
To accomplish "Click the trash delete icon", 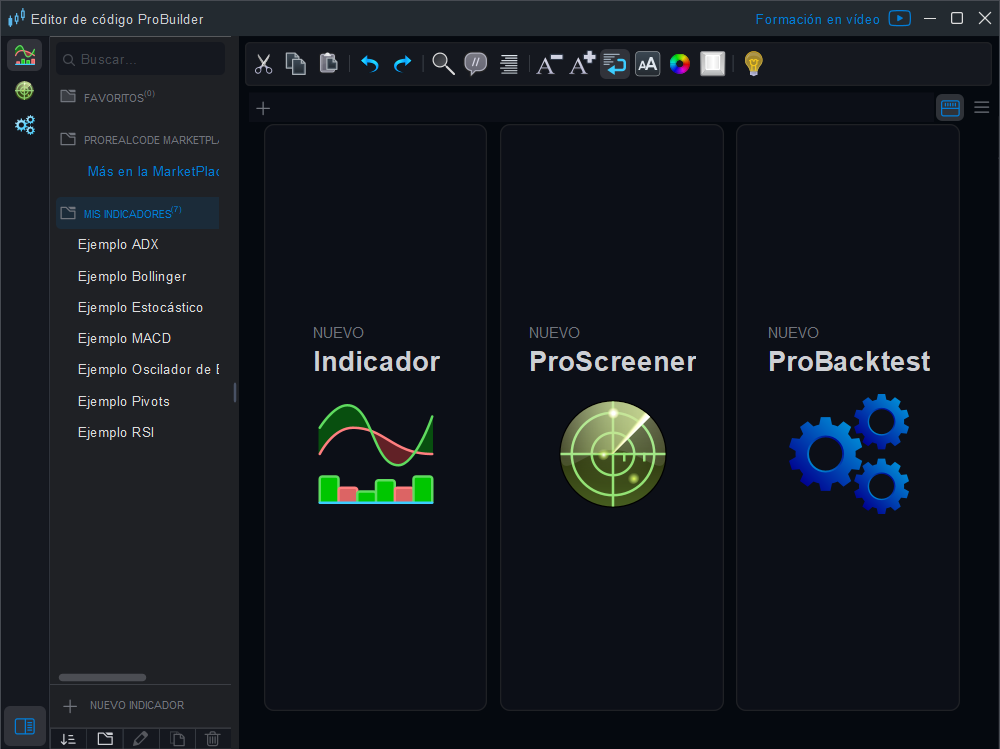I will [212, 739].
